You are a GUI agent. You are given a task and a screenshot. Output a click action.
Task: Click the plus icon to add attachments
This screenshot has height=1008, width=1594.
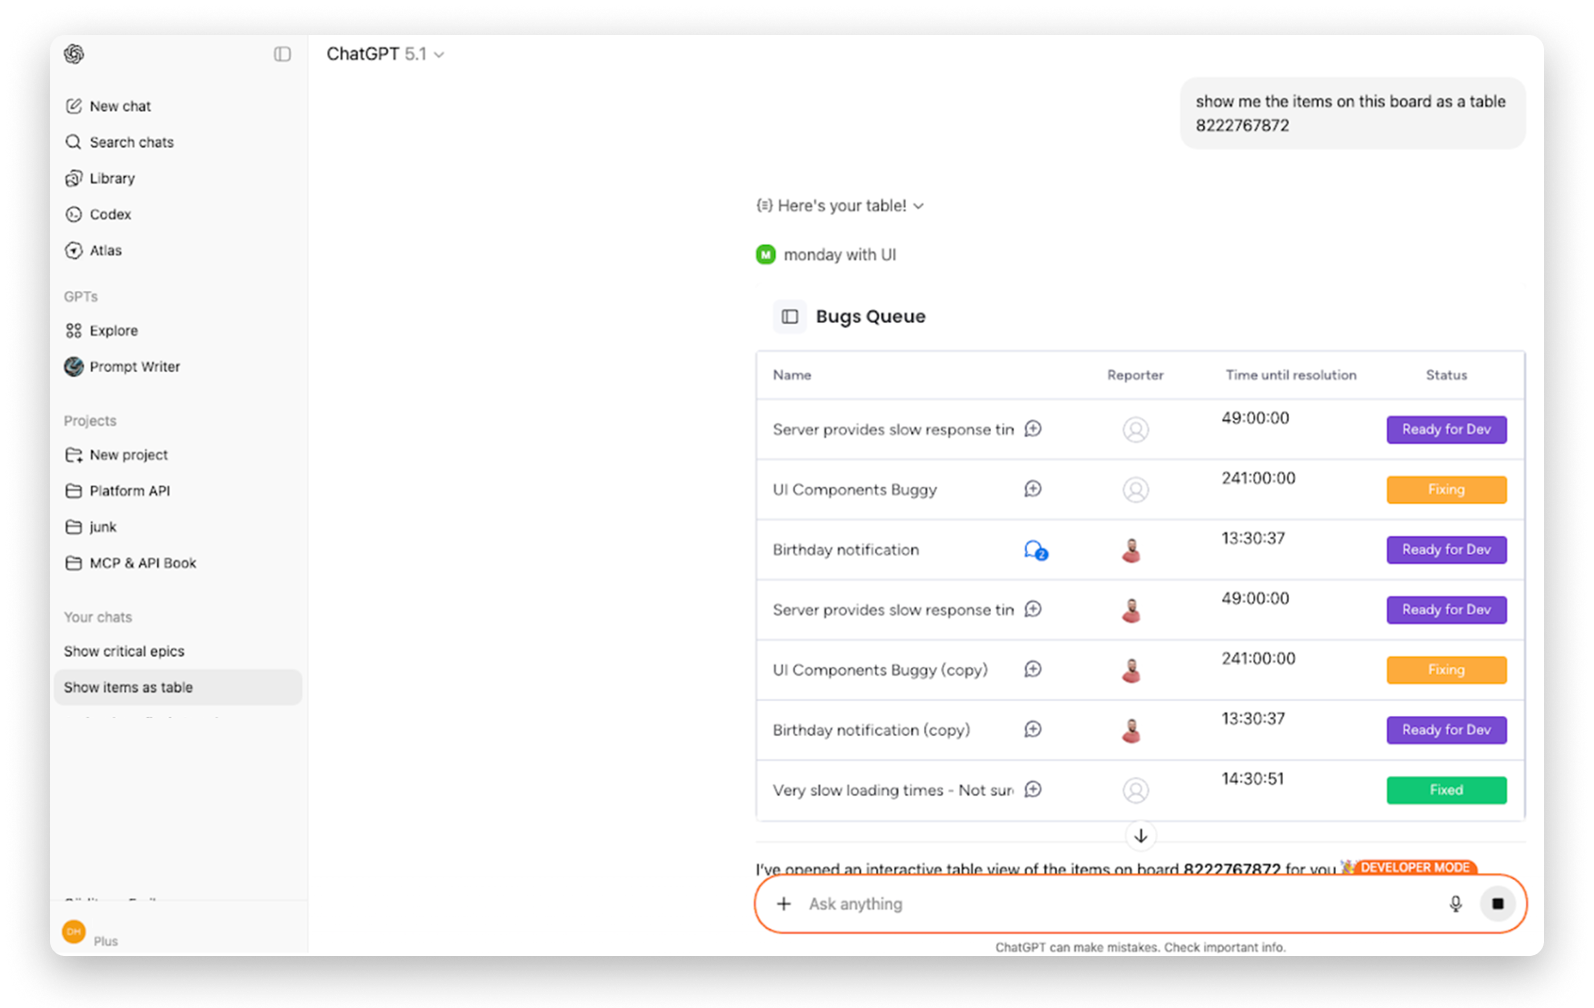tap(784, 904)
